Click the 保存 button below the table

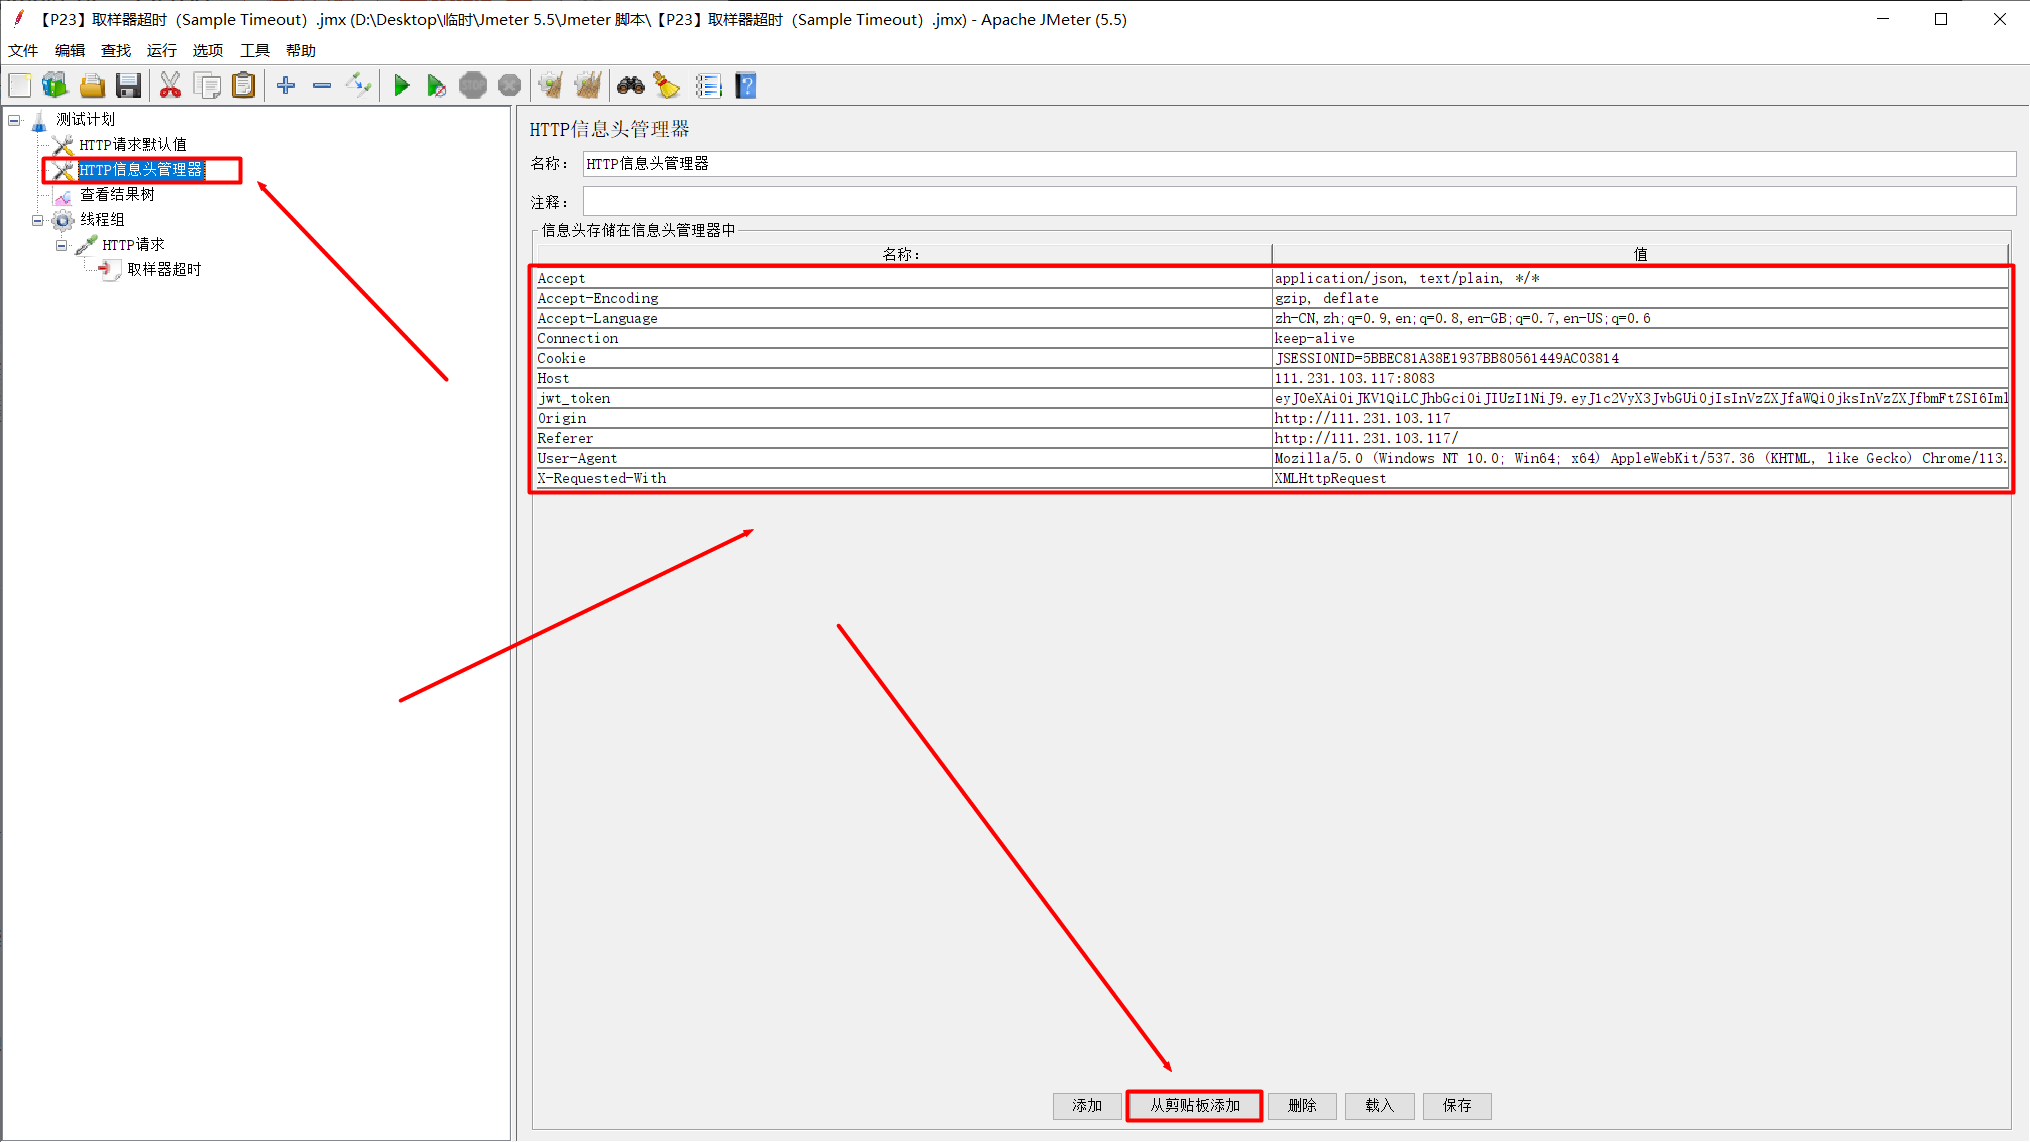pos(1457,1106)
